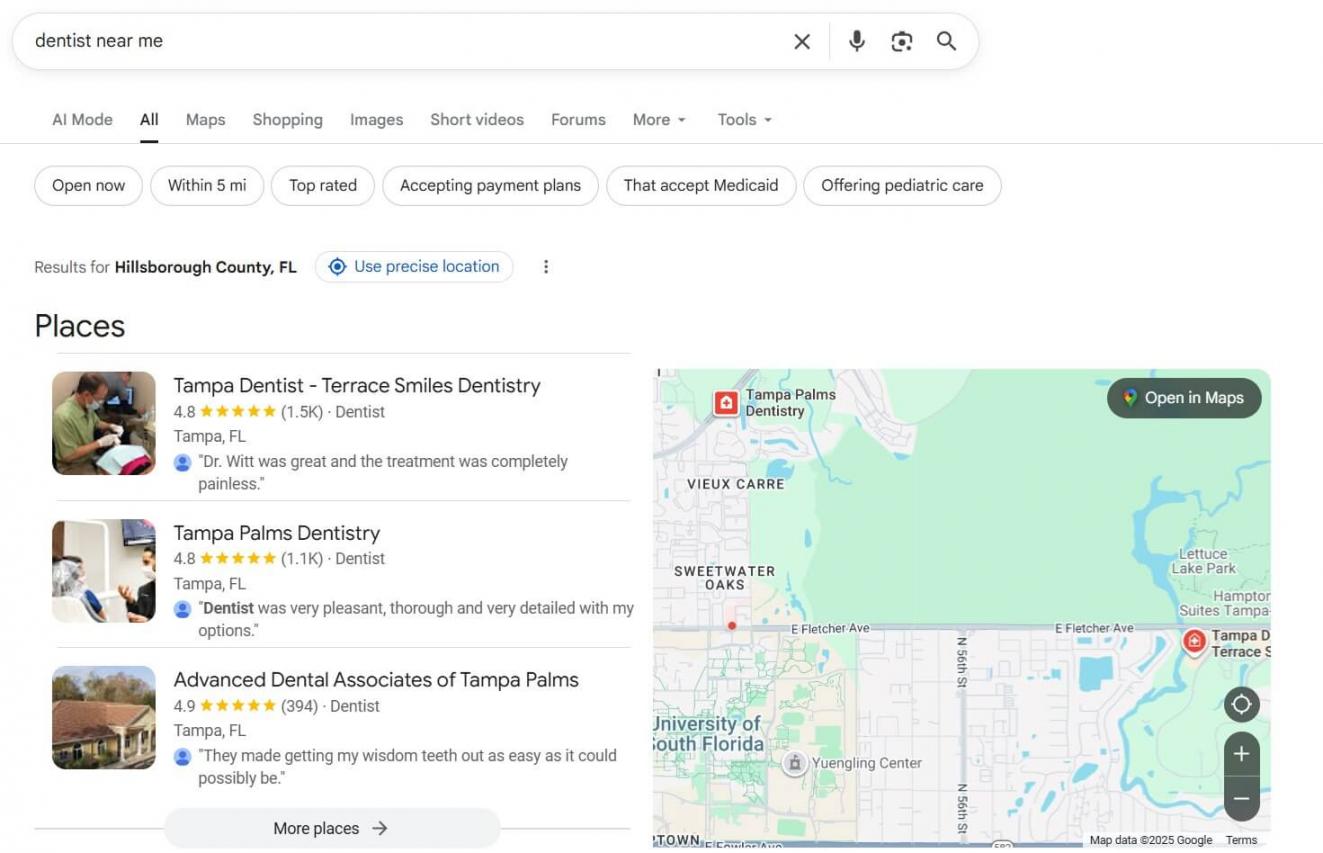
Task: Toggle the 'Offering pediatric care' filter chip
Action: tap(902, 185)
